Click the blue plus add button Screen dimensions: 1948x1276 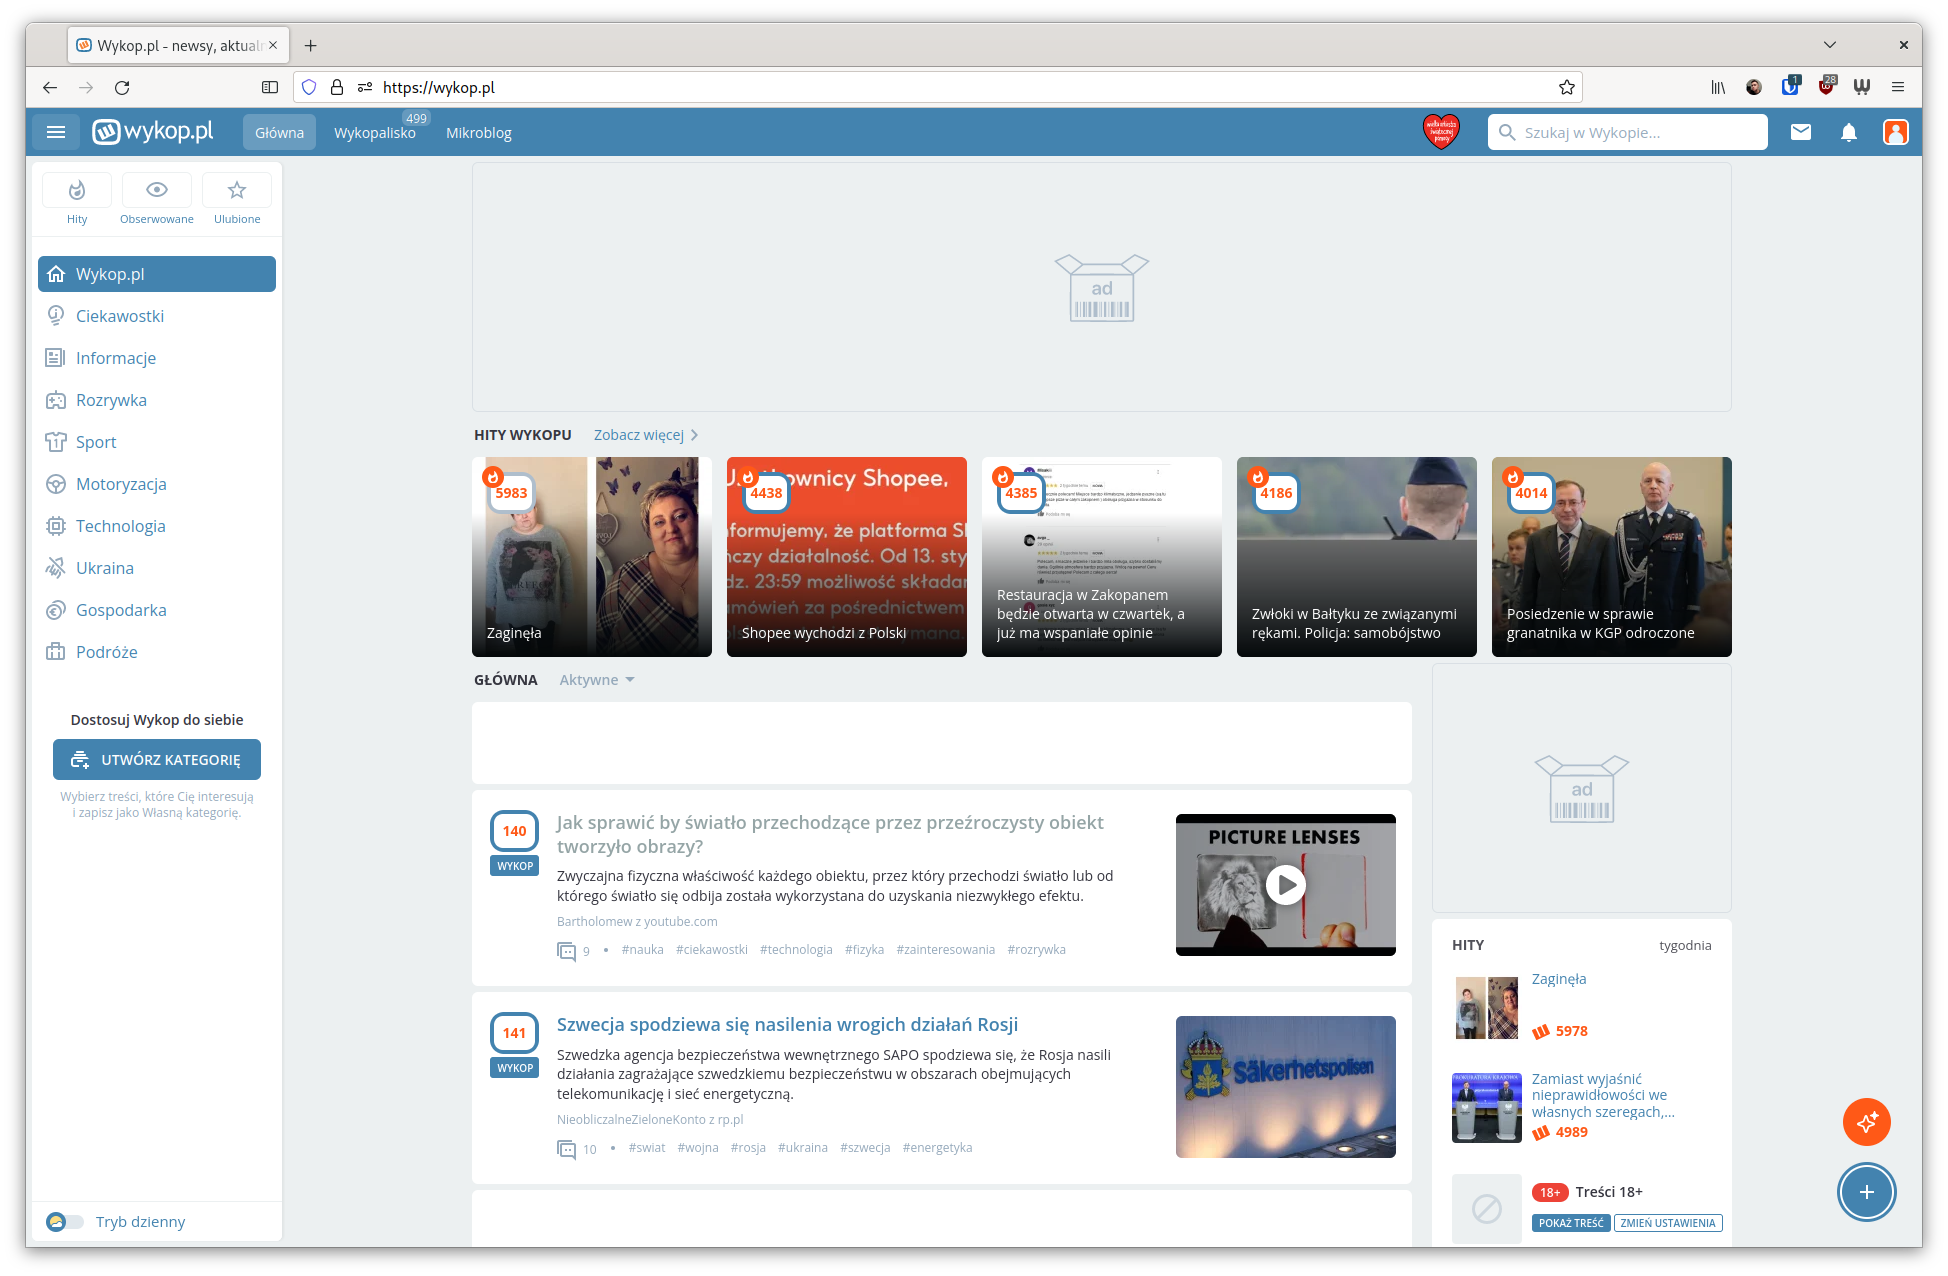click(x=1866, y=1192)
